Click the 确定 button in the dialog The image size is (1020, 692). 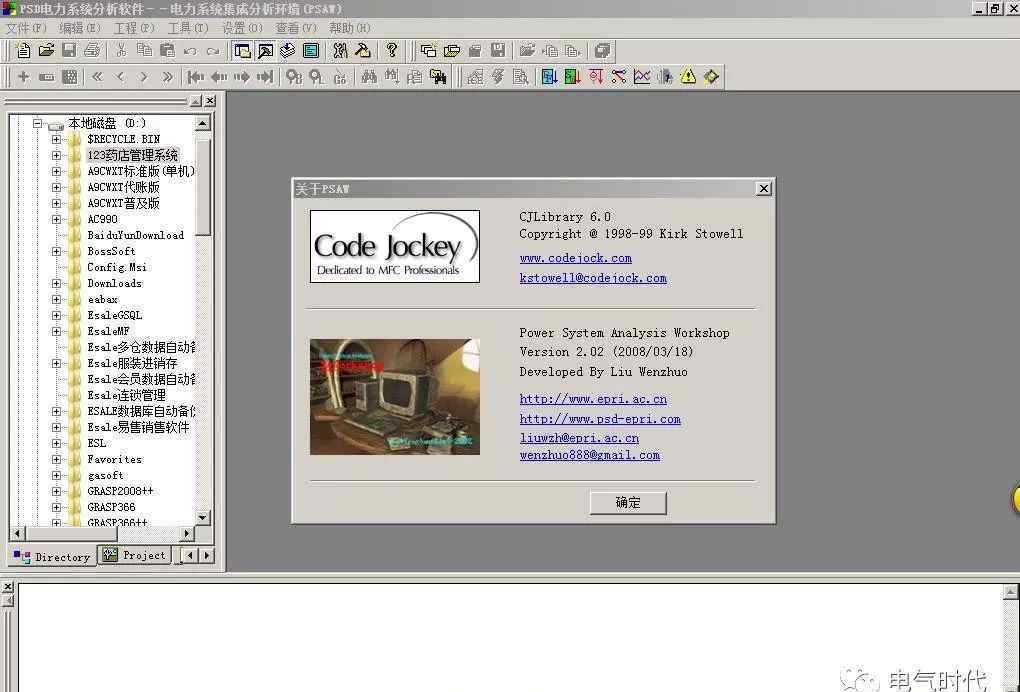tap(628, 503)
